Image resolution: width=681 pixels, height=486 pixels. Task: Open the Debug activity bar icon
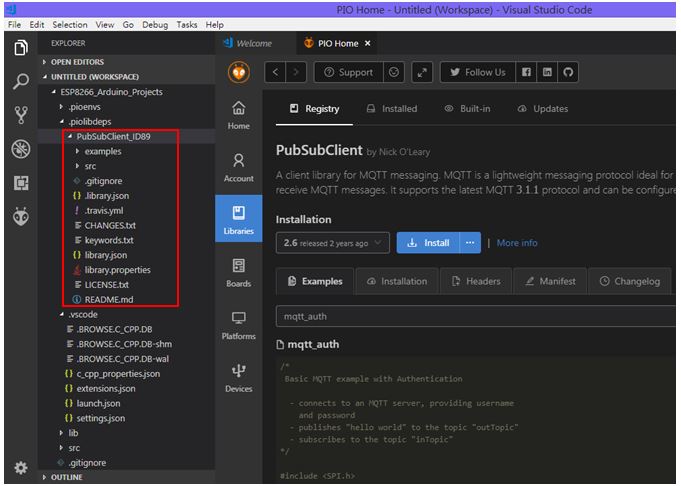tap(21, 149)
